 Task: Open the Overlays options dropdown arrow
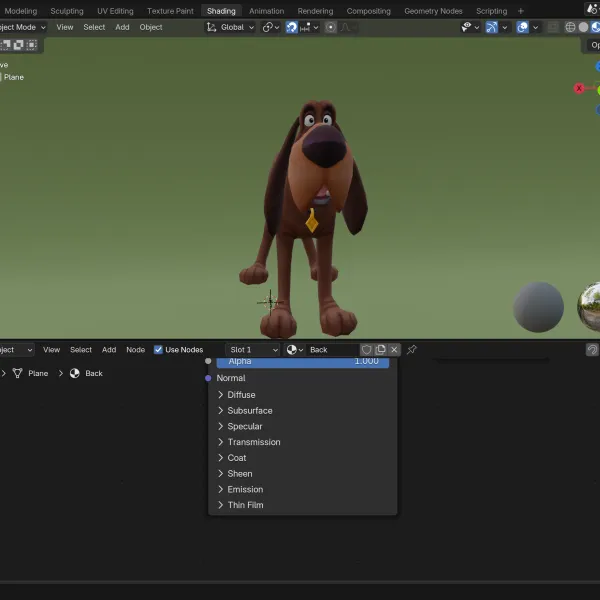[535, 27]
